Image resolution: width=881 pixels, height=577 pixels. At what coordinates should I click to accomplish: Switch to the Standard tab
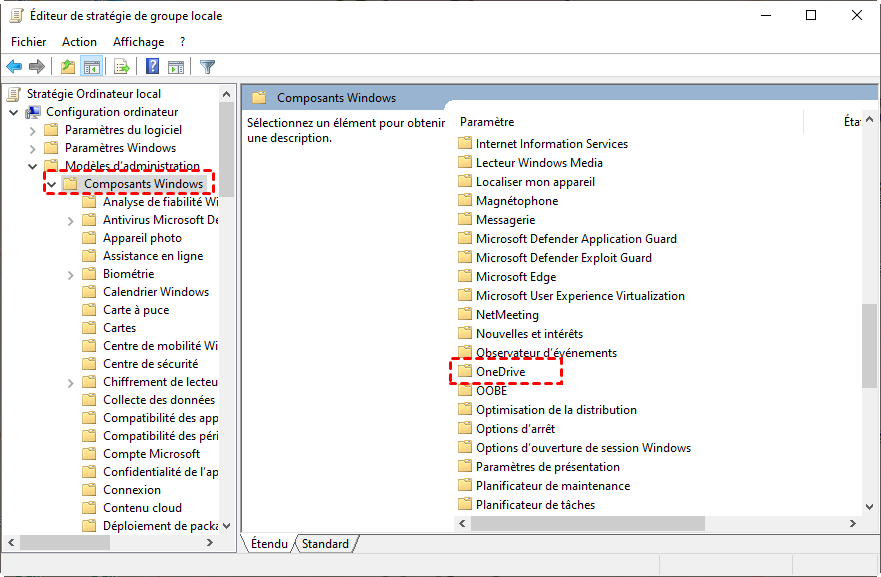click(x=326, y=544)
